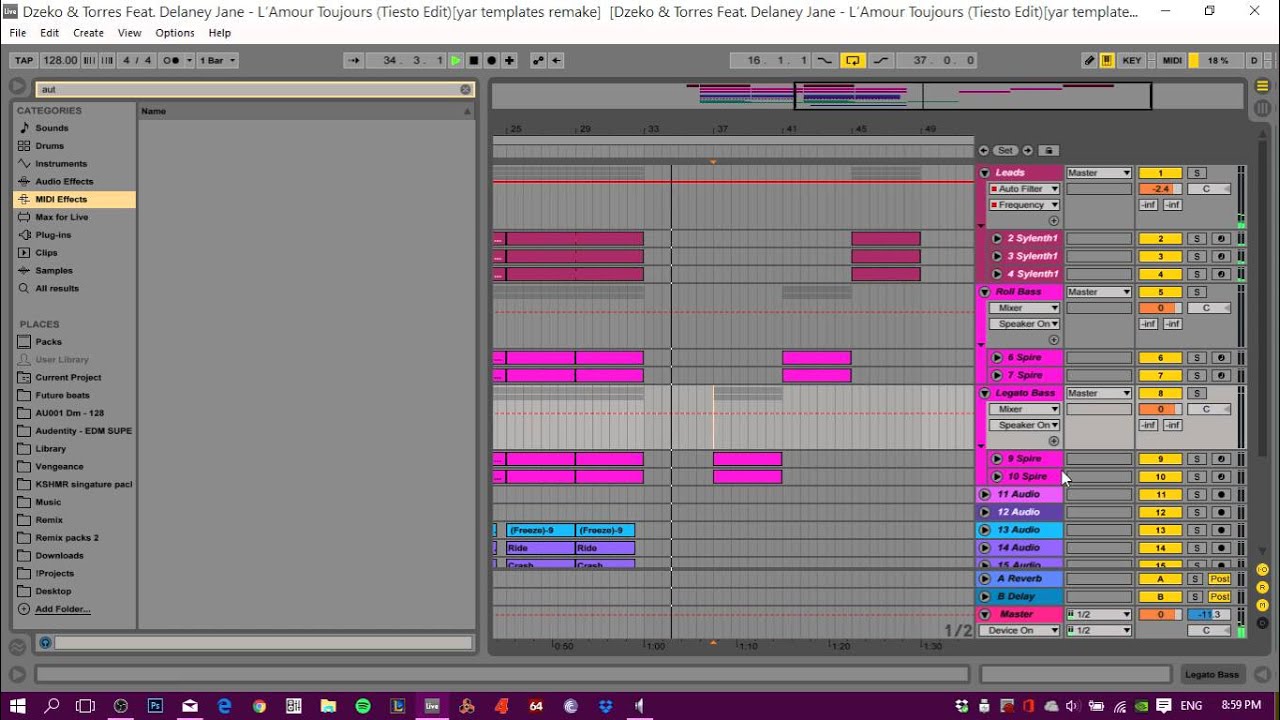The image size is (1280, 720).
Task: Adjust Leads volume -2.4 slider
Action: [1160, 189]
